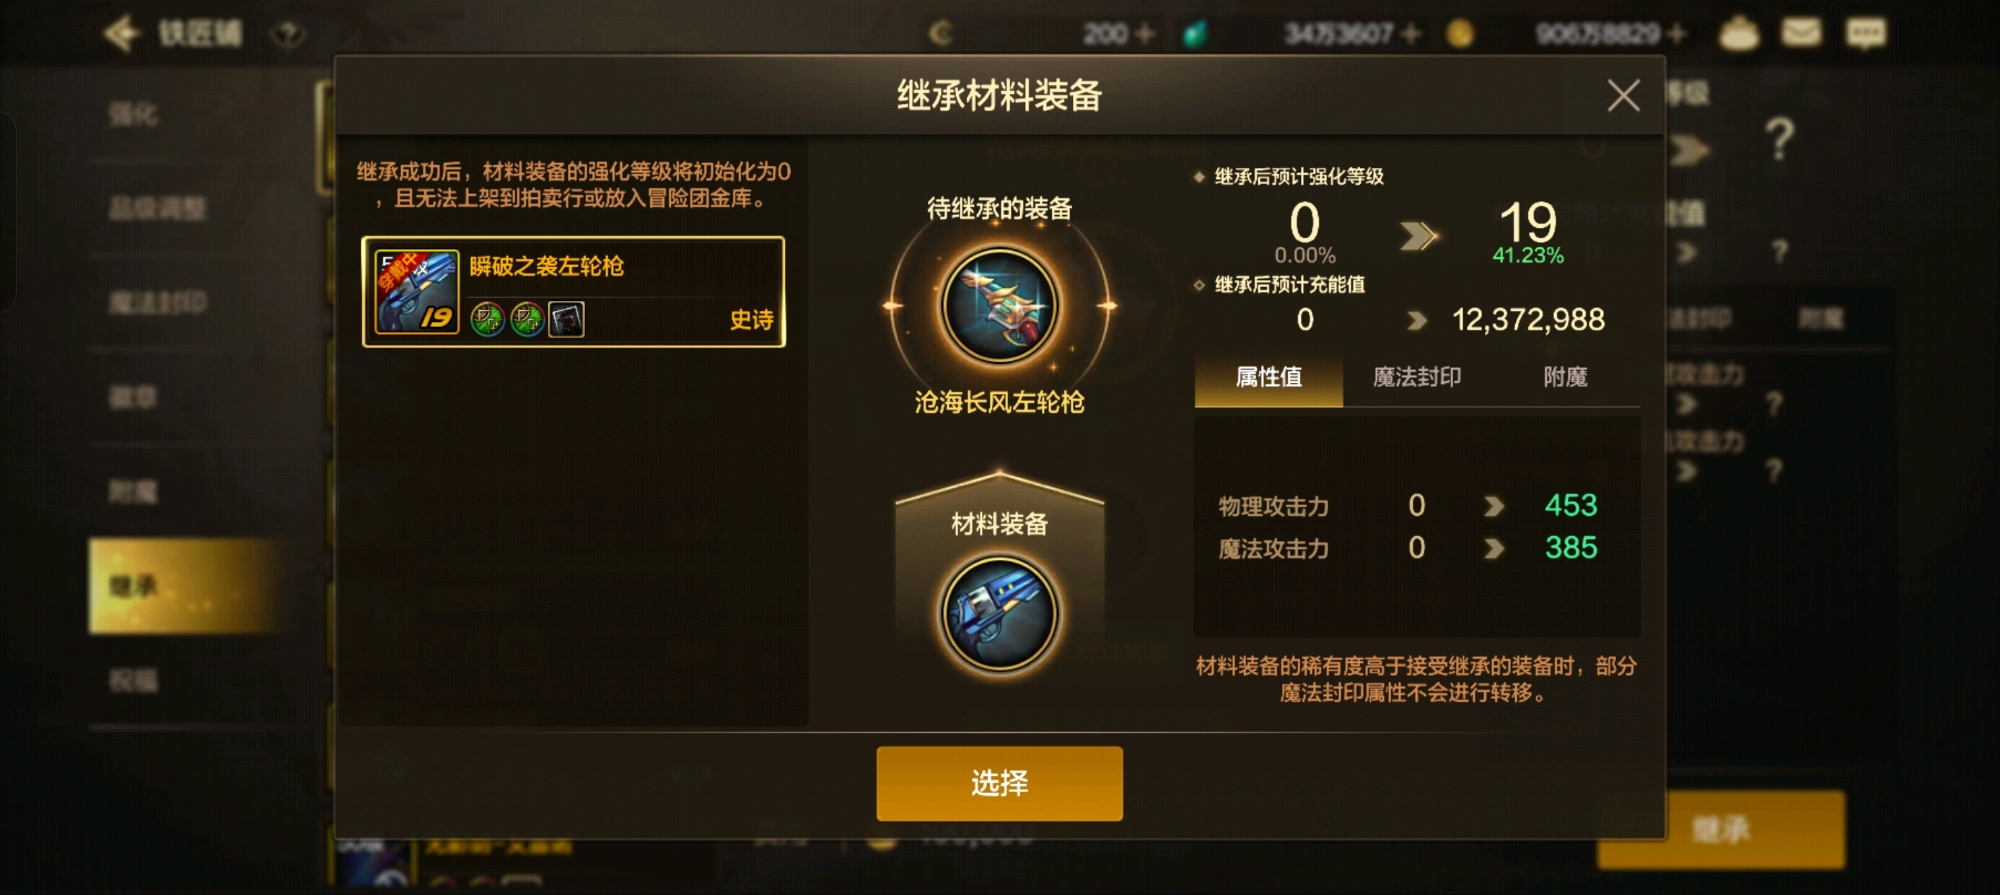This screenshot has height=895, width=2000.
Task: Click the back arrow beside 铁匠铺
Action: coord(121,33)
